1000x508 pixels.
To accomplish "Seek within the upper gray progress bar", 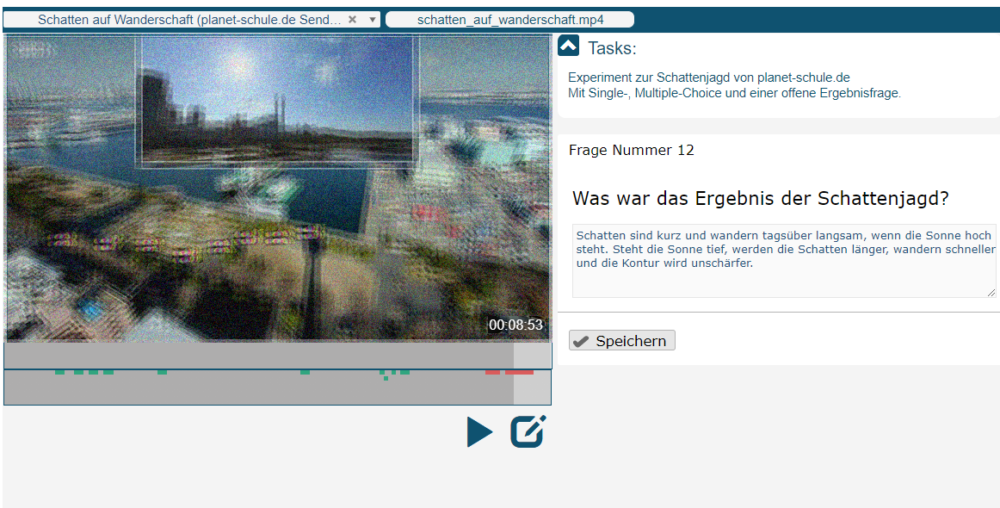I will (260, 356).
